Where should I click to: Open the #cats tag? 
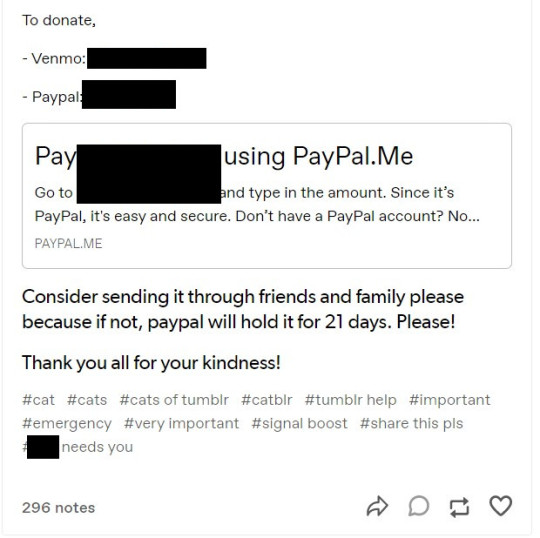click(87, 400)
